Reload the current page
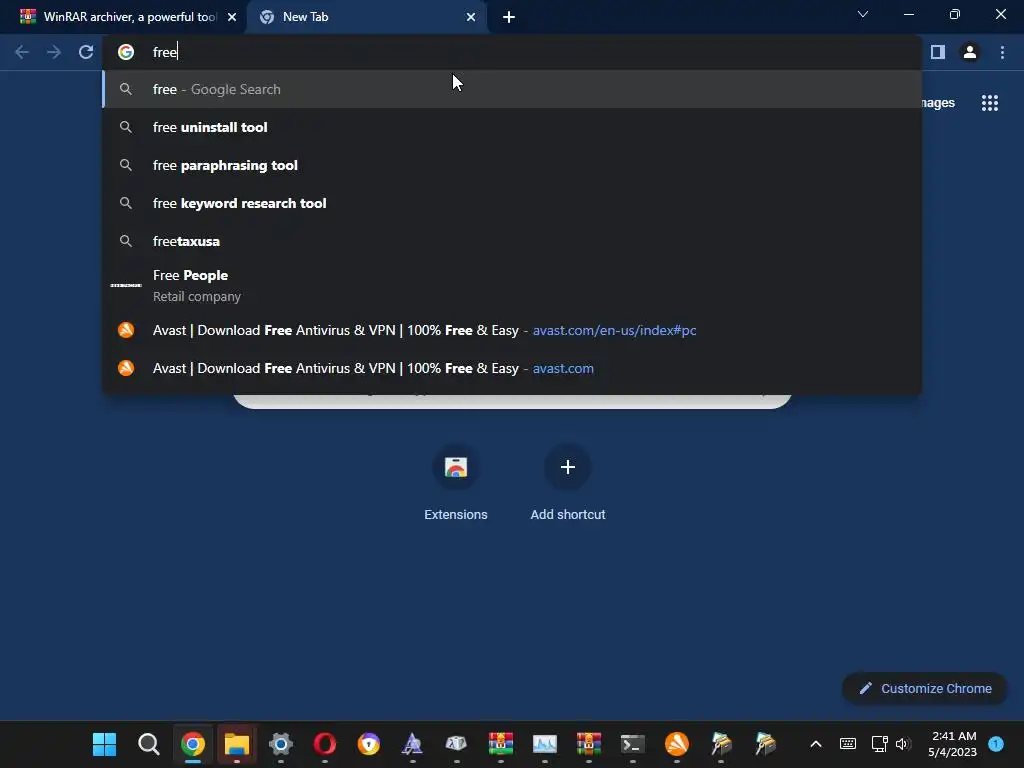 [86, 52]
